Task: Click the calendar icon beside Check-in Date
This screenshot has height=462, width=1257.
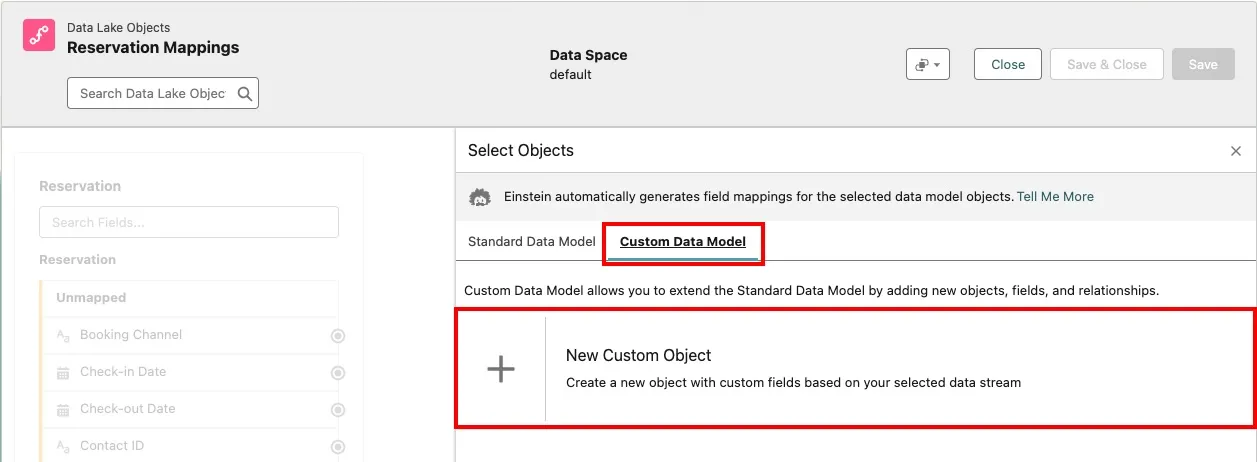Action: pos(62,373)
